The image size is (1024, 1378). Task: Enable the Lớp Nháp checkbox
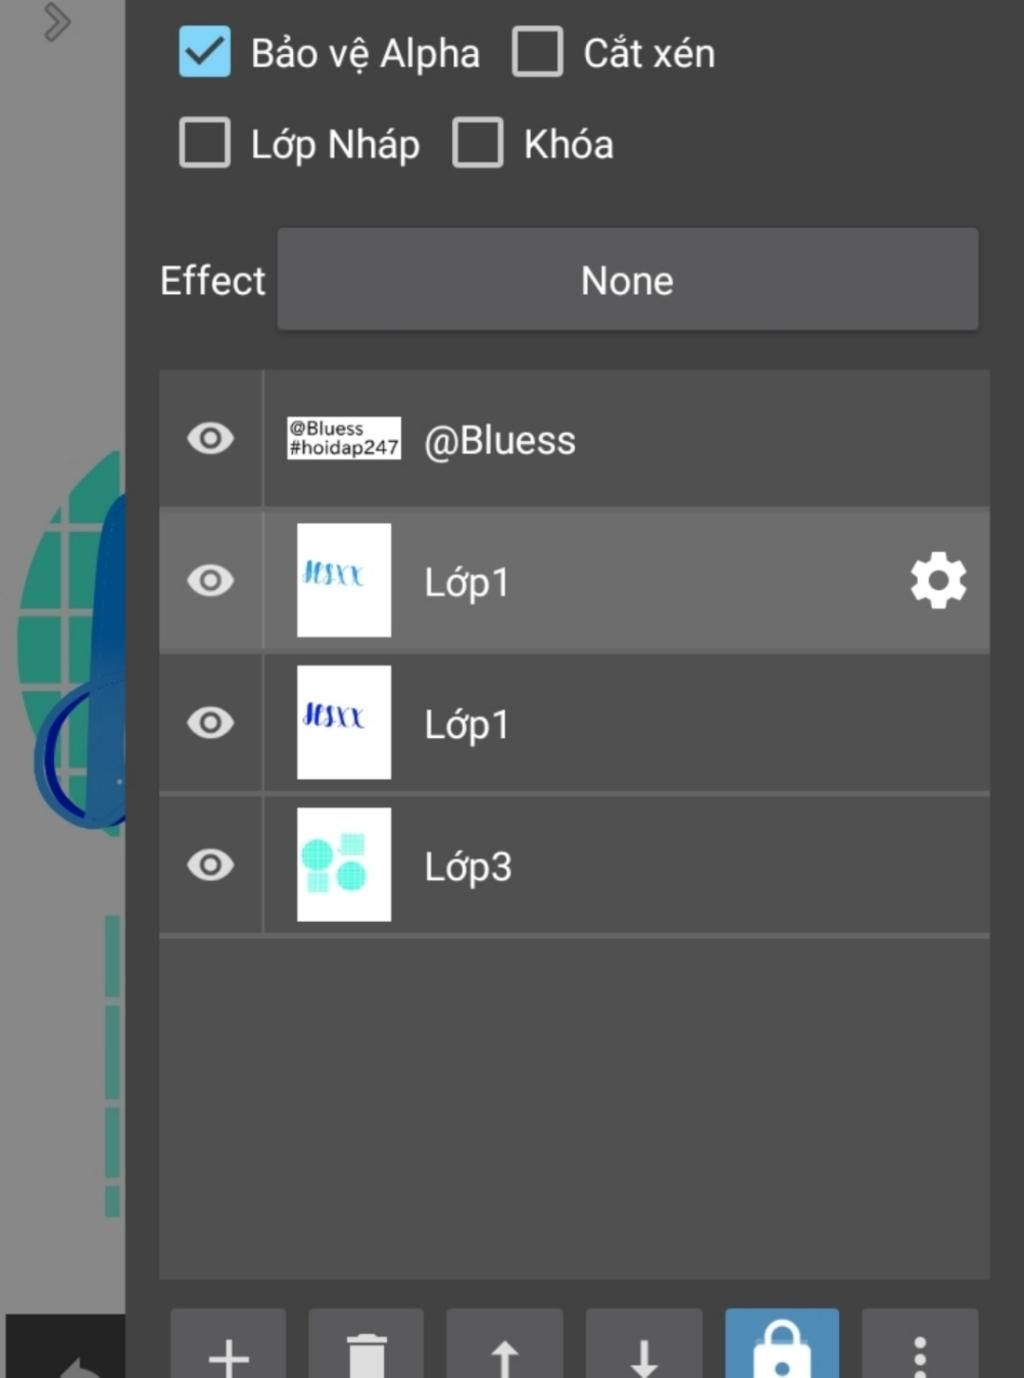pos(205,143)
